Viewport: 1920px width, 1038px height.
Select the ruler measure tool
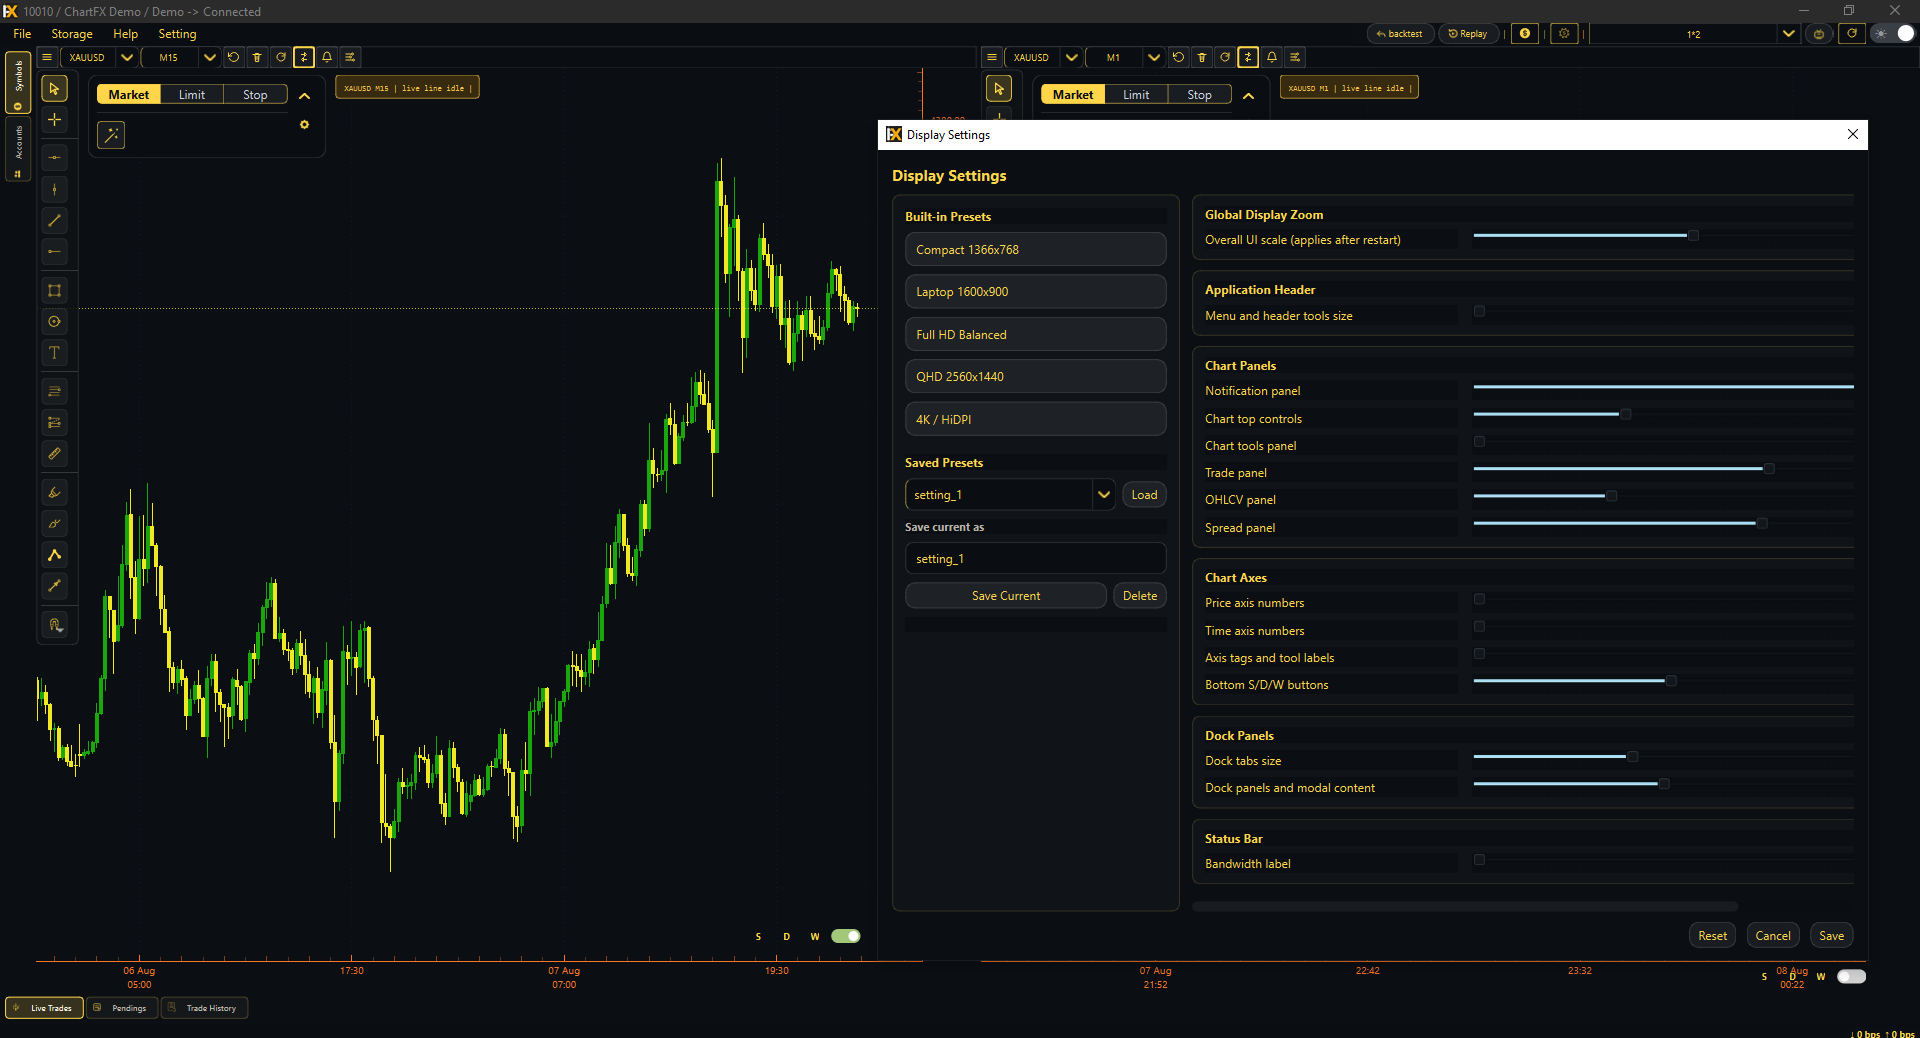55,454
